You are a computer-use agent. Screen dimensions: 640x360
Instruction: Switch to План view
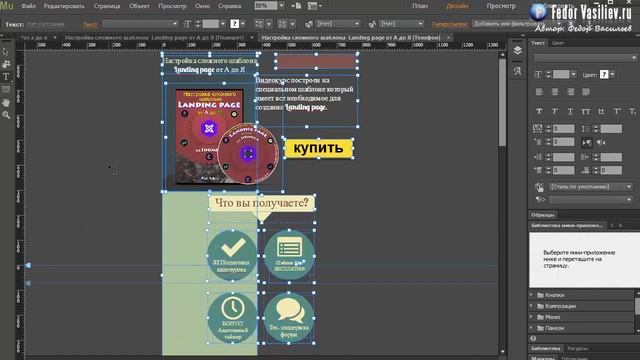tap(420, 6)
